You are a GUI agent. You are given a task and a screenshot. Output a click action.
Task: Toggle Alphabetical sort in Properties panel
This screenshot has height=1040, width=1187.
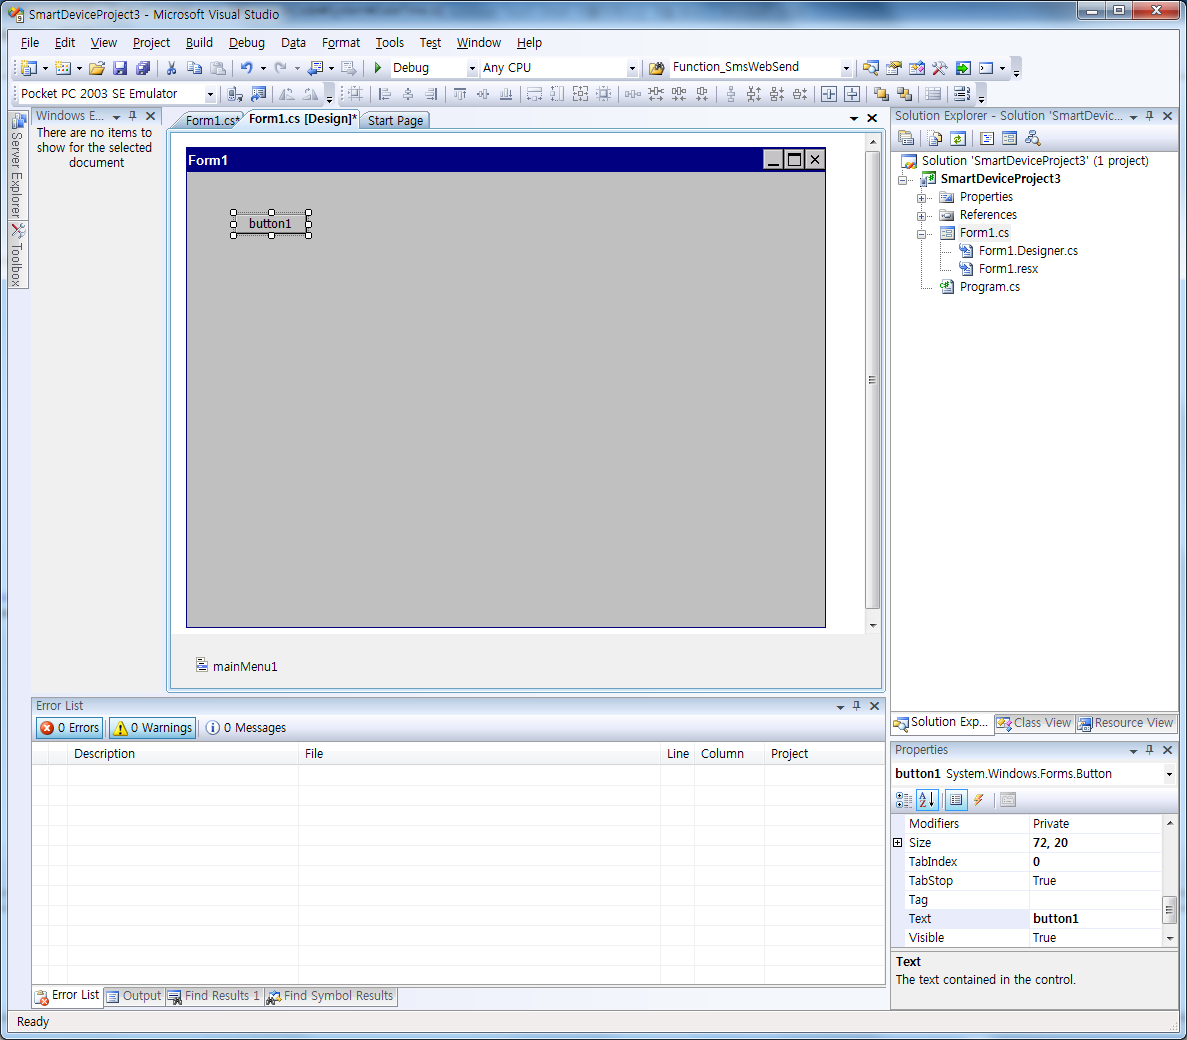[927, 800]
